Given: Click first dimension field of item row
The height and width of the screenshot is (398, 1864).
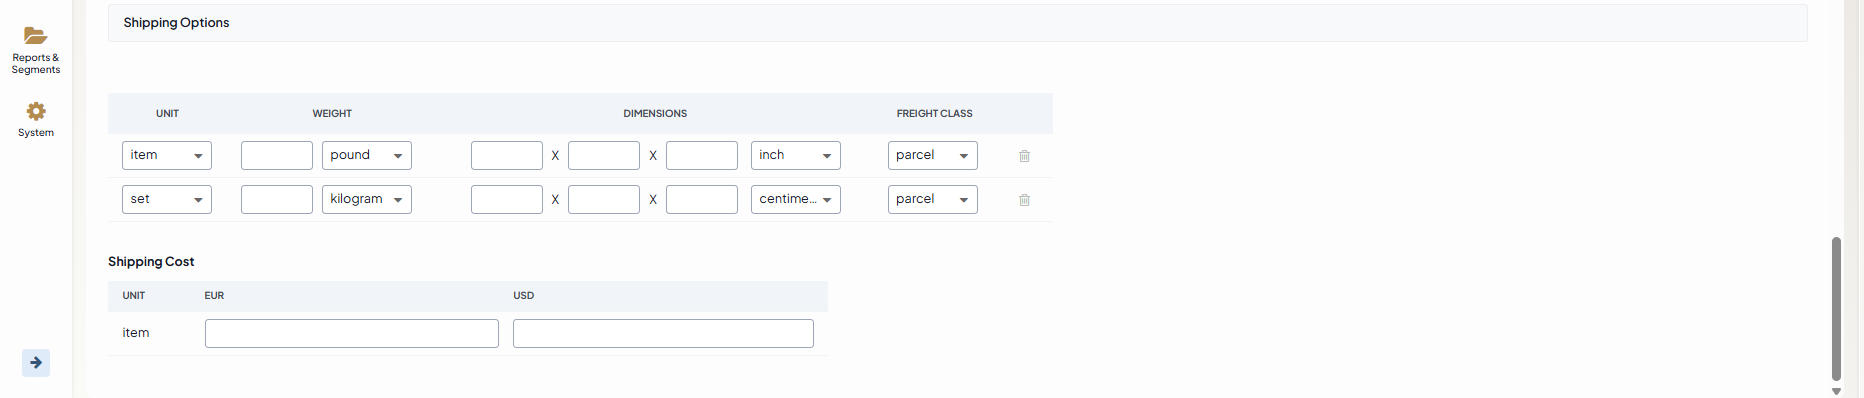Looking at the screenshot, I should coord(507,155).
